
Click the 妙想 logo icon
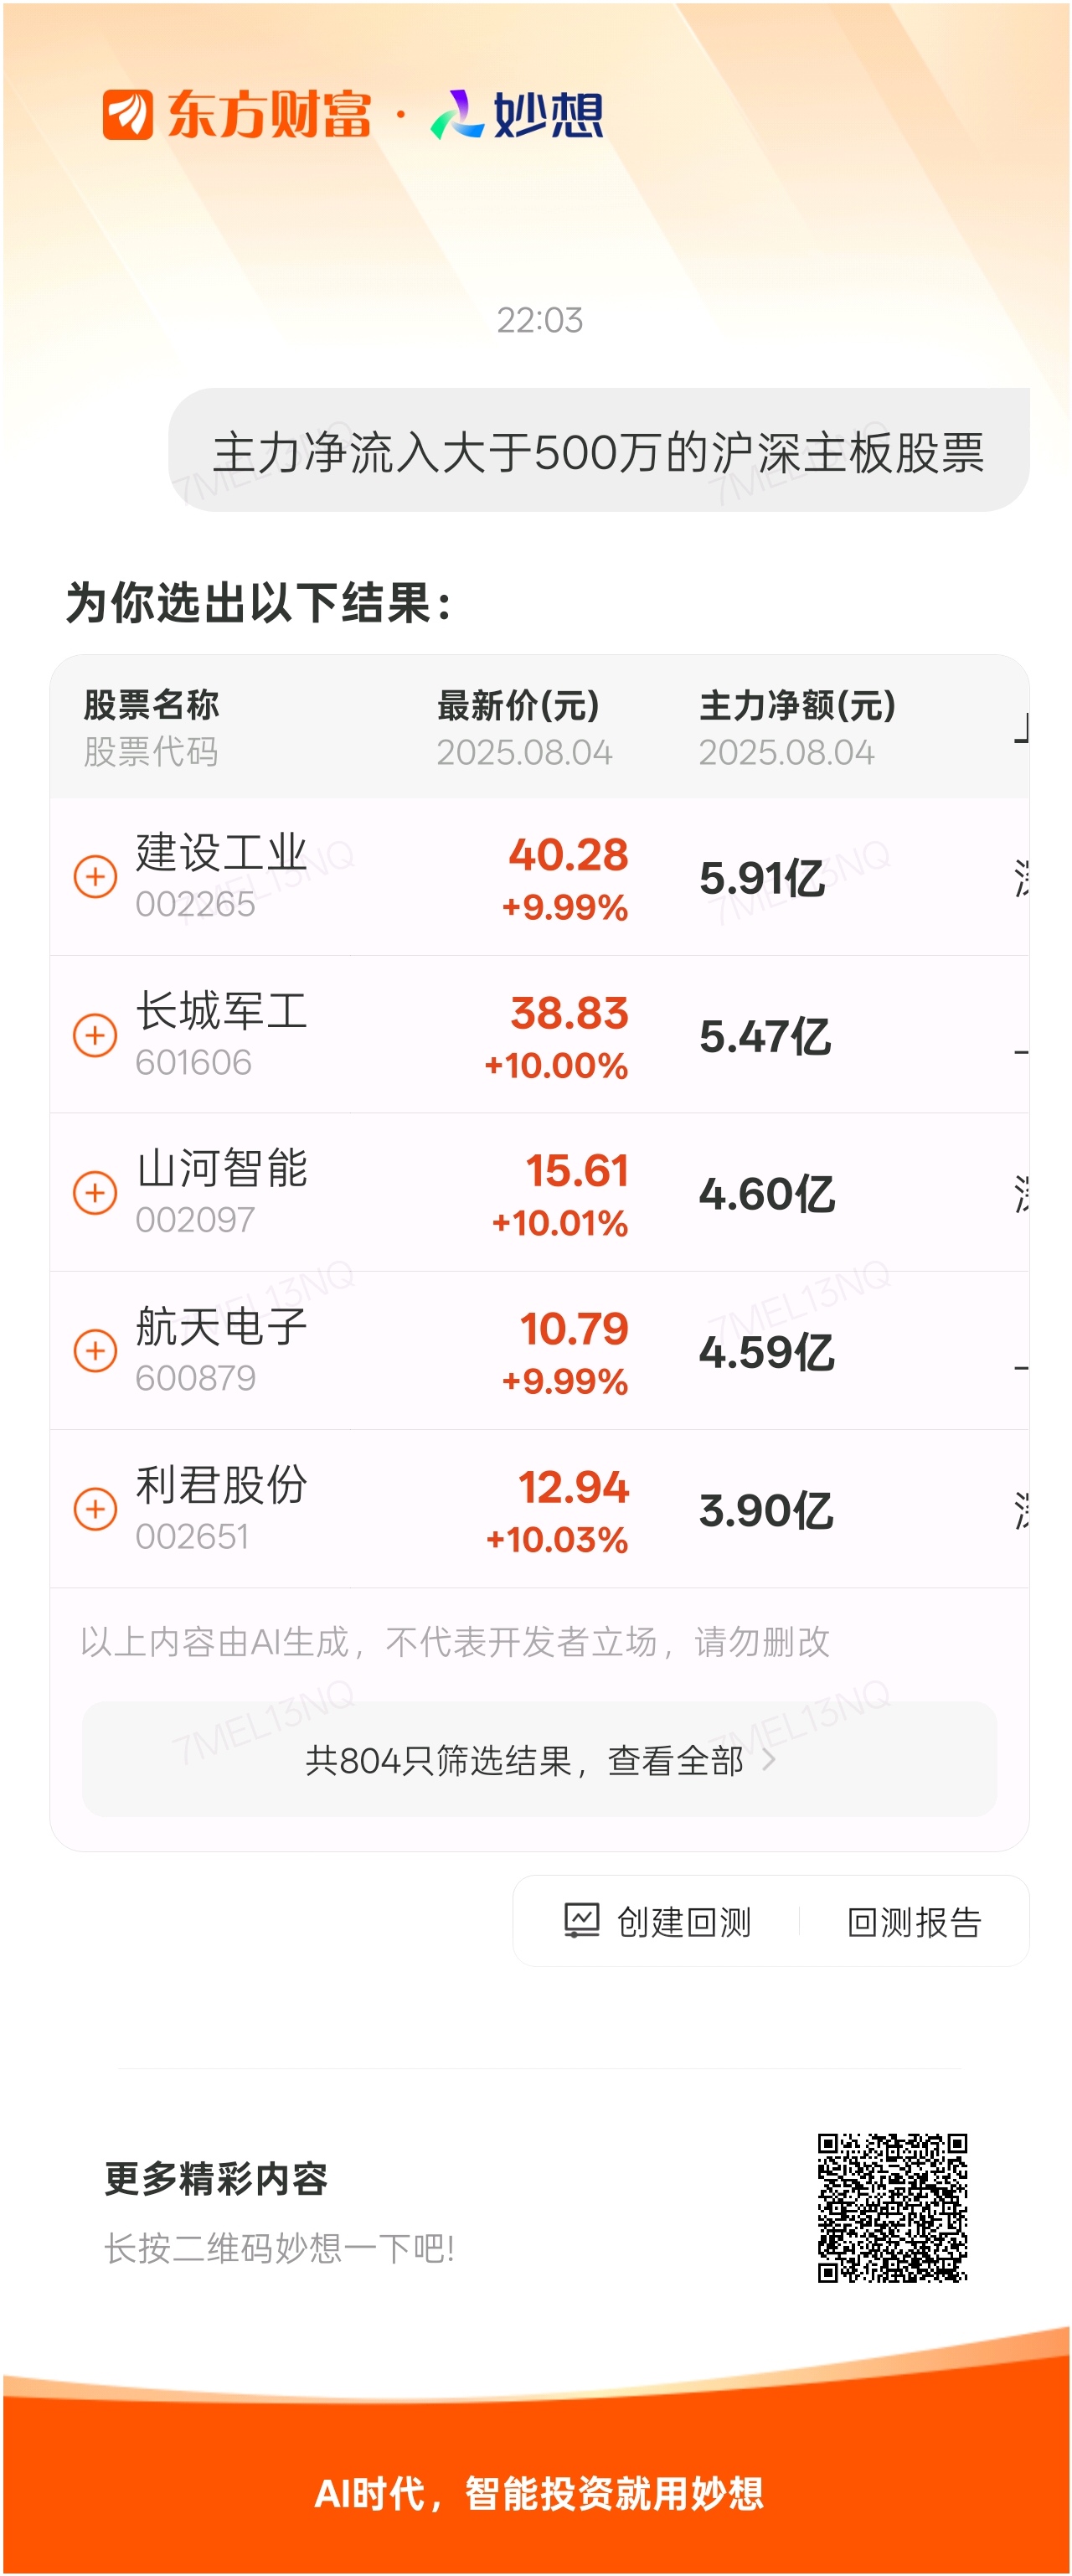(457, 114)
